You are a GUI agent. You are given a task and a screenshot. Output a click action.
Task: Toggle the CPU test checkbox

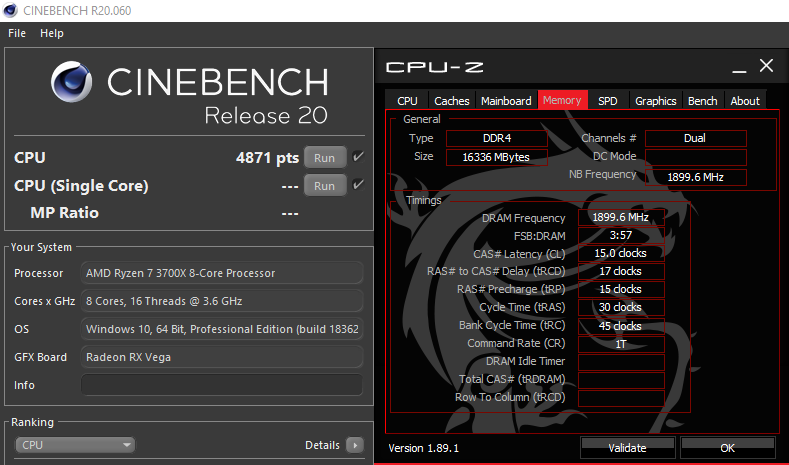[358, 157]
